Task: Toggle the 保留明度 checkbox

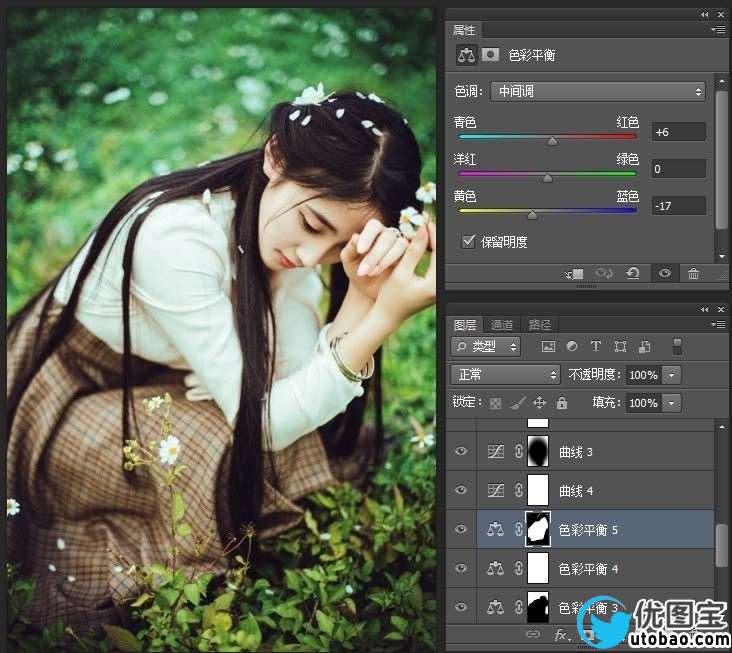Action: [468, 241]
